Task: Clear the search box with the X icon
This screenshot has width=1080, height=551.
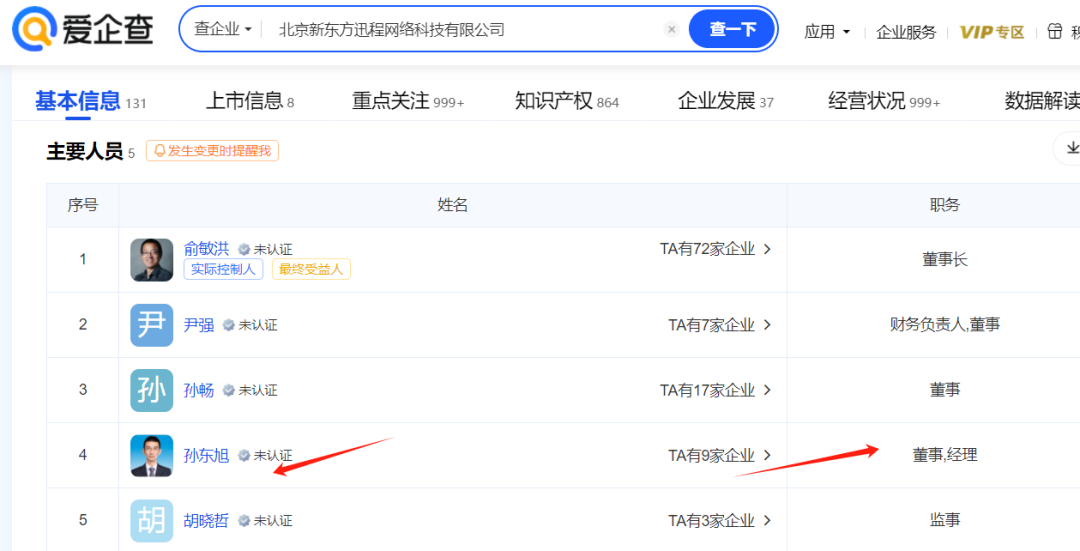Action: coord(672,30)
